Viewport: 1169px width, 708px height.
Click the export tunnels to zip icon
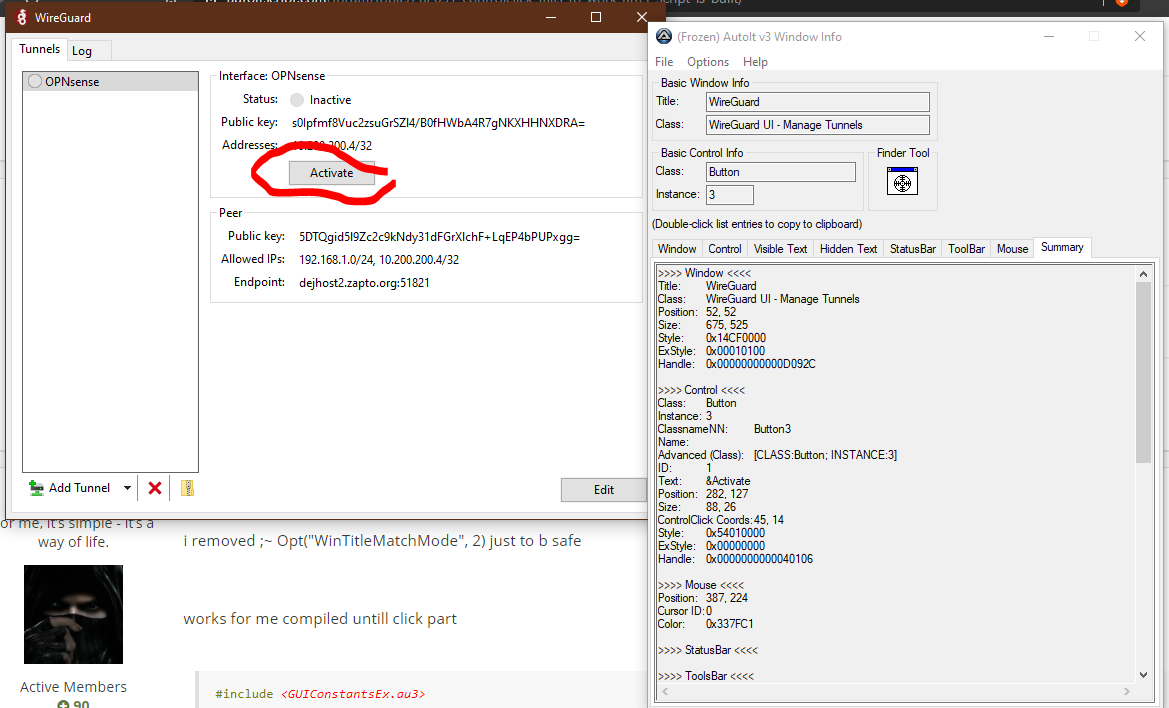point(187,488)
